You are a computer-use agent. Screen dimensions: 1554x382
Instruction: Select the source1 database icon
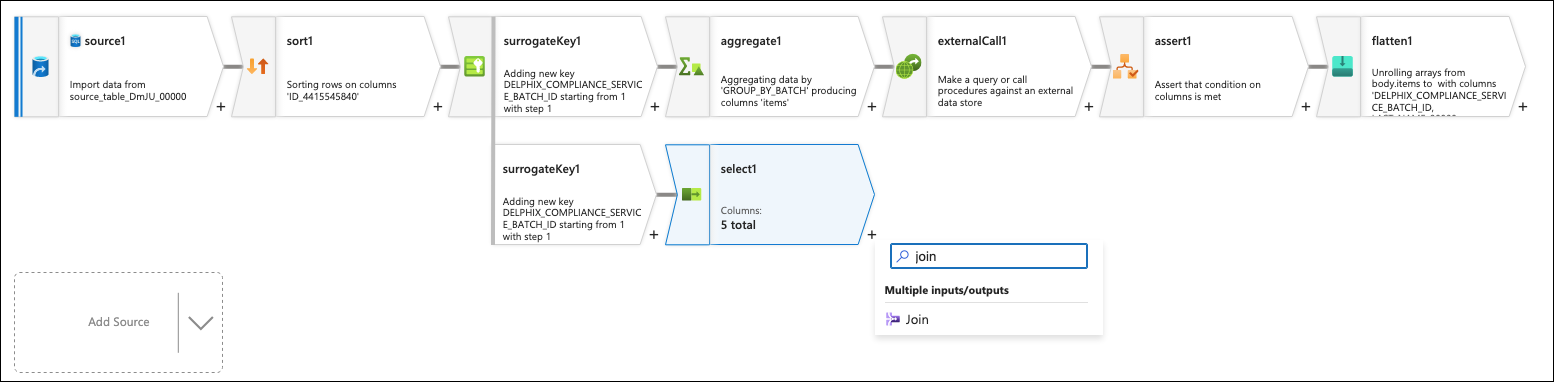pyautogui.click(x=39, y=67)
